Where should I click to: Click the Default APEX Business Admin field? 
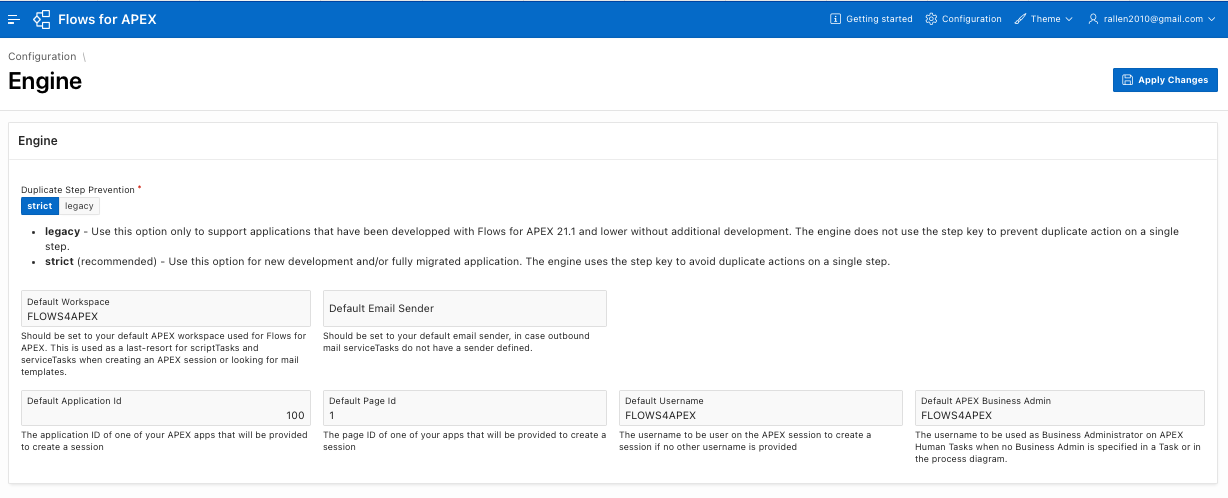(x=1059, y=408)
